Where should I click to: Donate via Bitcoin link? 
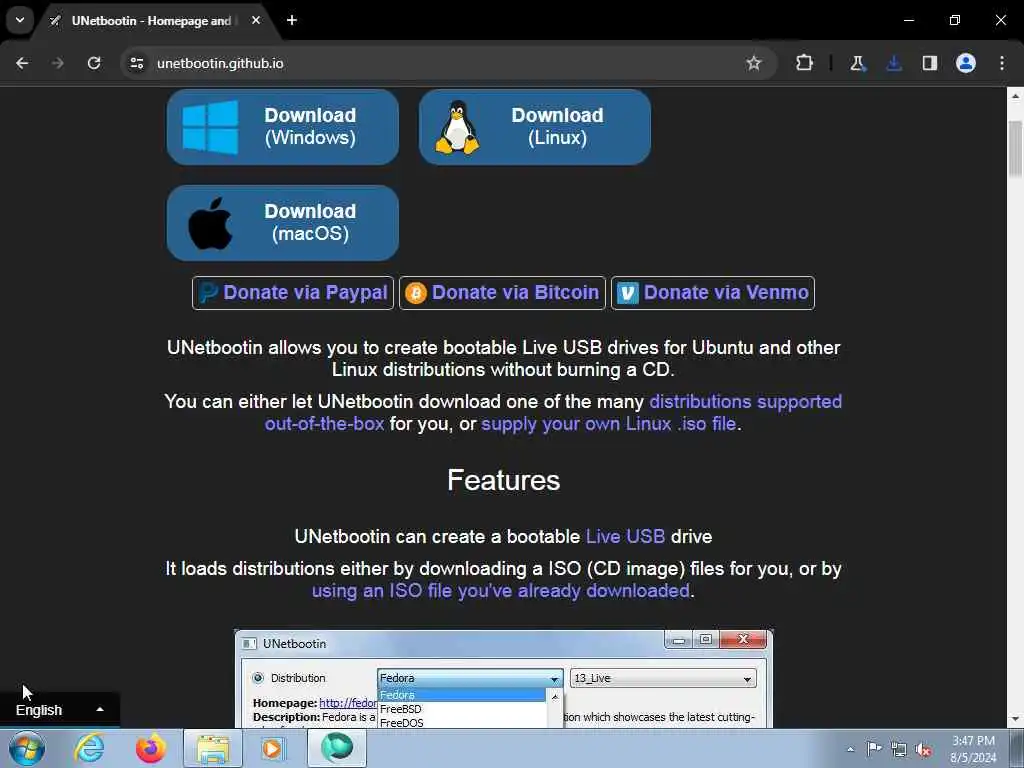pos(503,293)
